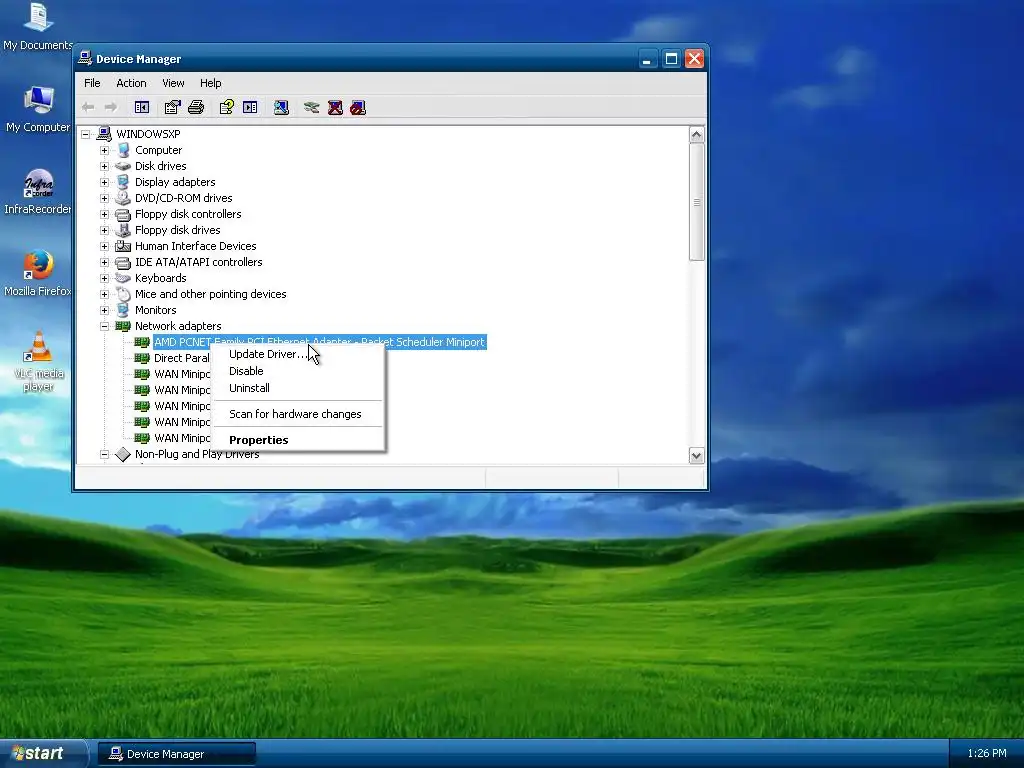Click Update Driver toolbar icon

click(312, 107)
